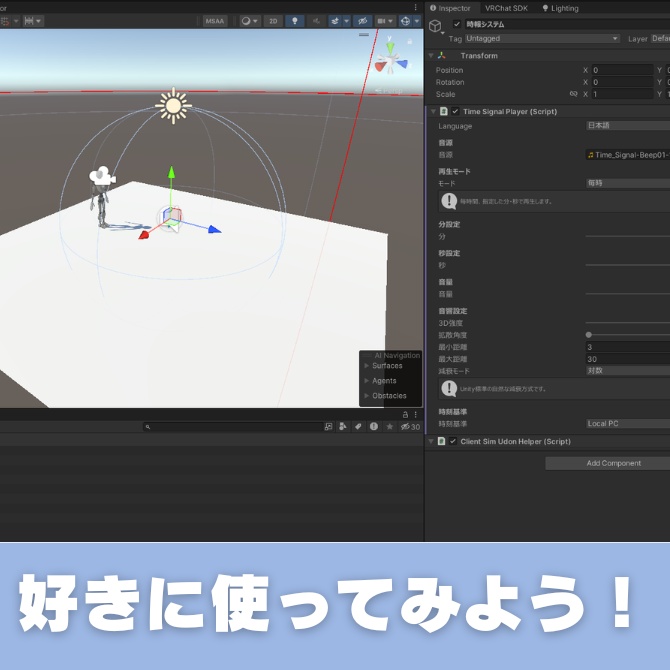Open the gizmos dropdown arrow

(417, 21)
